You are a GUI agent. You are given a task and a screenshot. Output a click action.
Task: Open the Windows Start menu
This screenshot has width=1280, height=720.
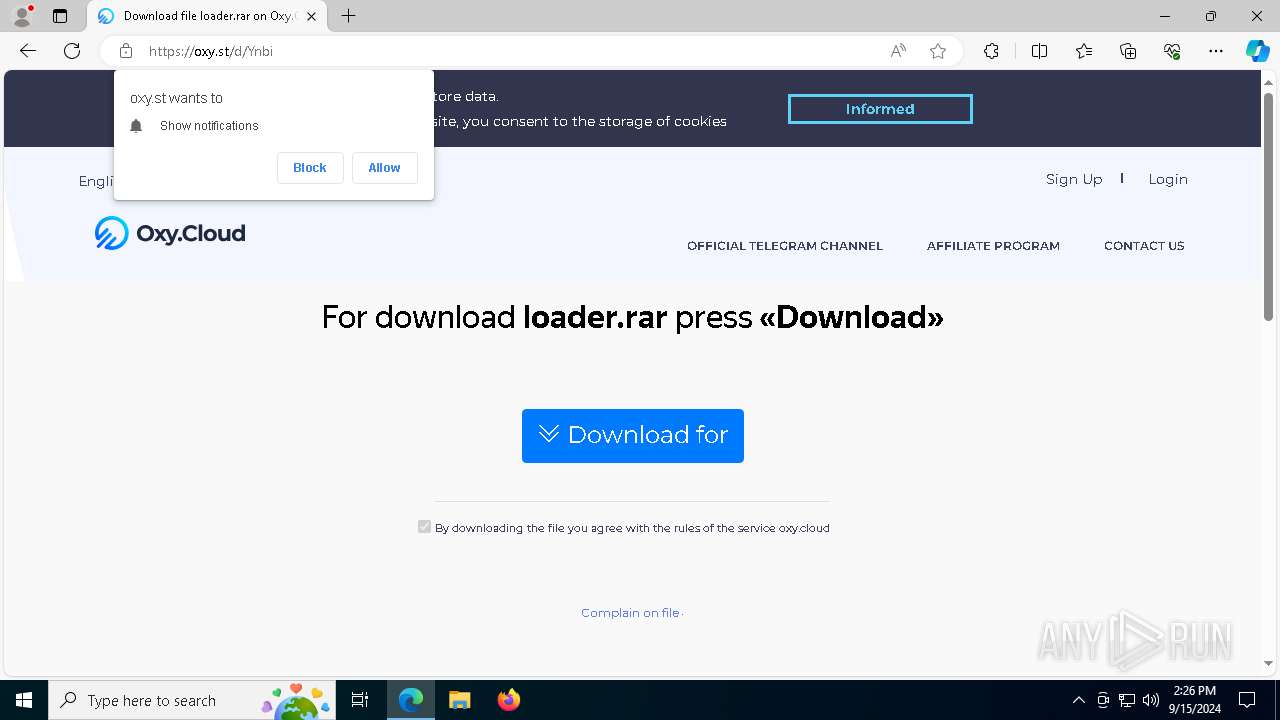tap(24, 700)
